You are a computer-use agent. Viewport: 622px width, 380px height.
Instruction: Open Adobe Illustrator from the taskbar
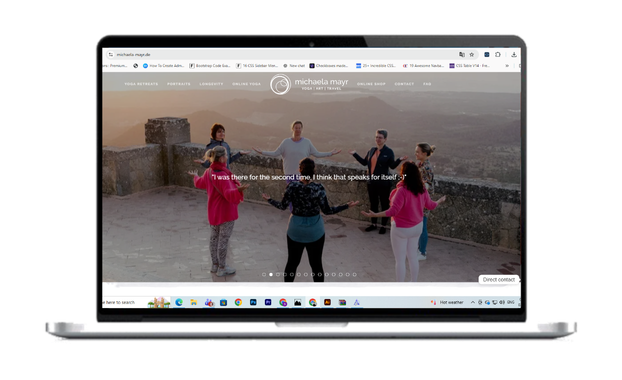327,302
